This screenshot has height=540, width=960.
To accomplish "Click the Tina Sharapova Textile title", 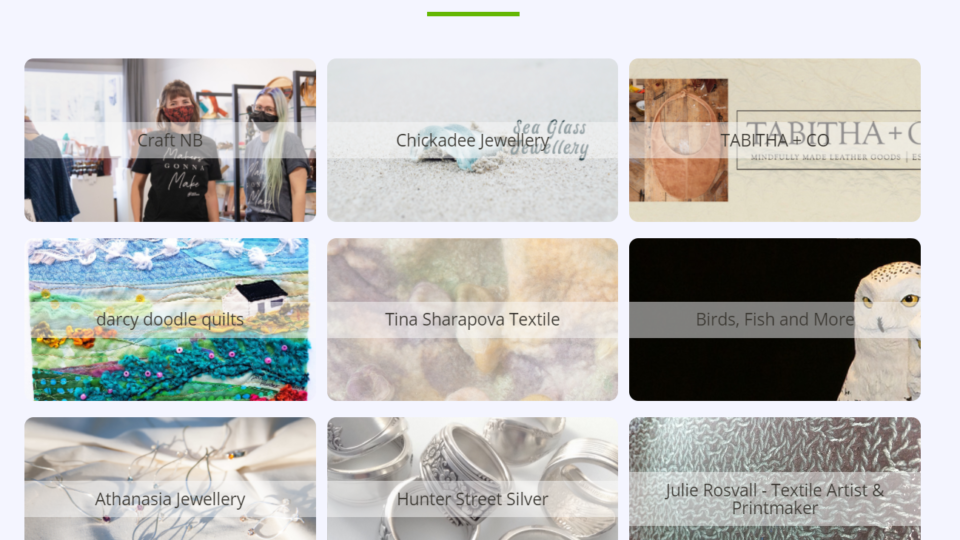I will coord(473,320).
